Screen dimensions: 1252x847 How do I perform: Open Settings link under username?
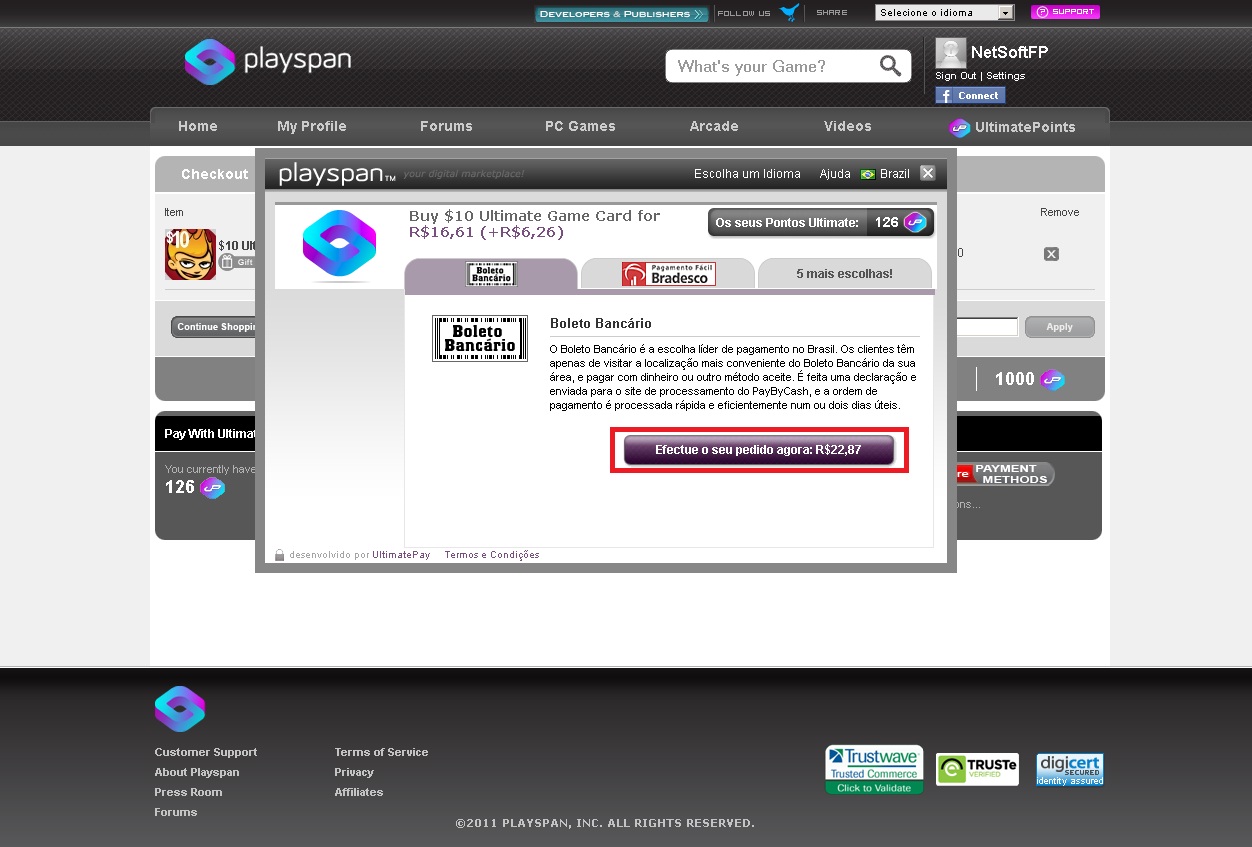pyautogui.click(x=1005, y=76)
